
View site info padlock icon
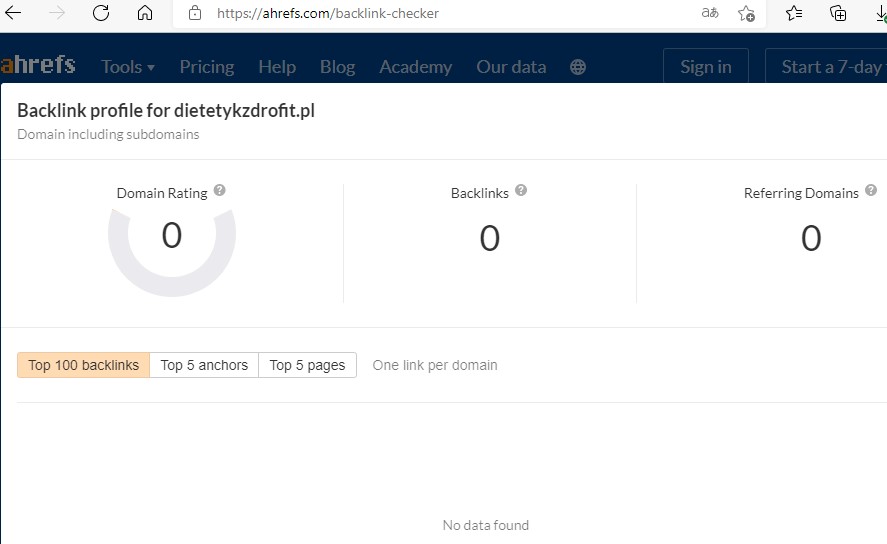pos(195,13)
